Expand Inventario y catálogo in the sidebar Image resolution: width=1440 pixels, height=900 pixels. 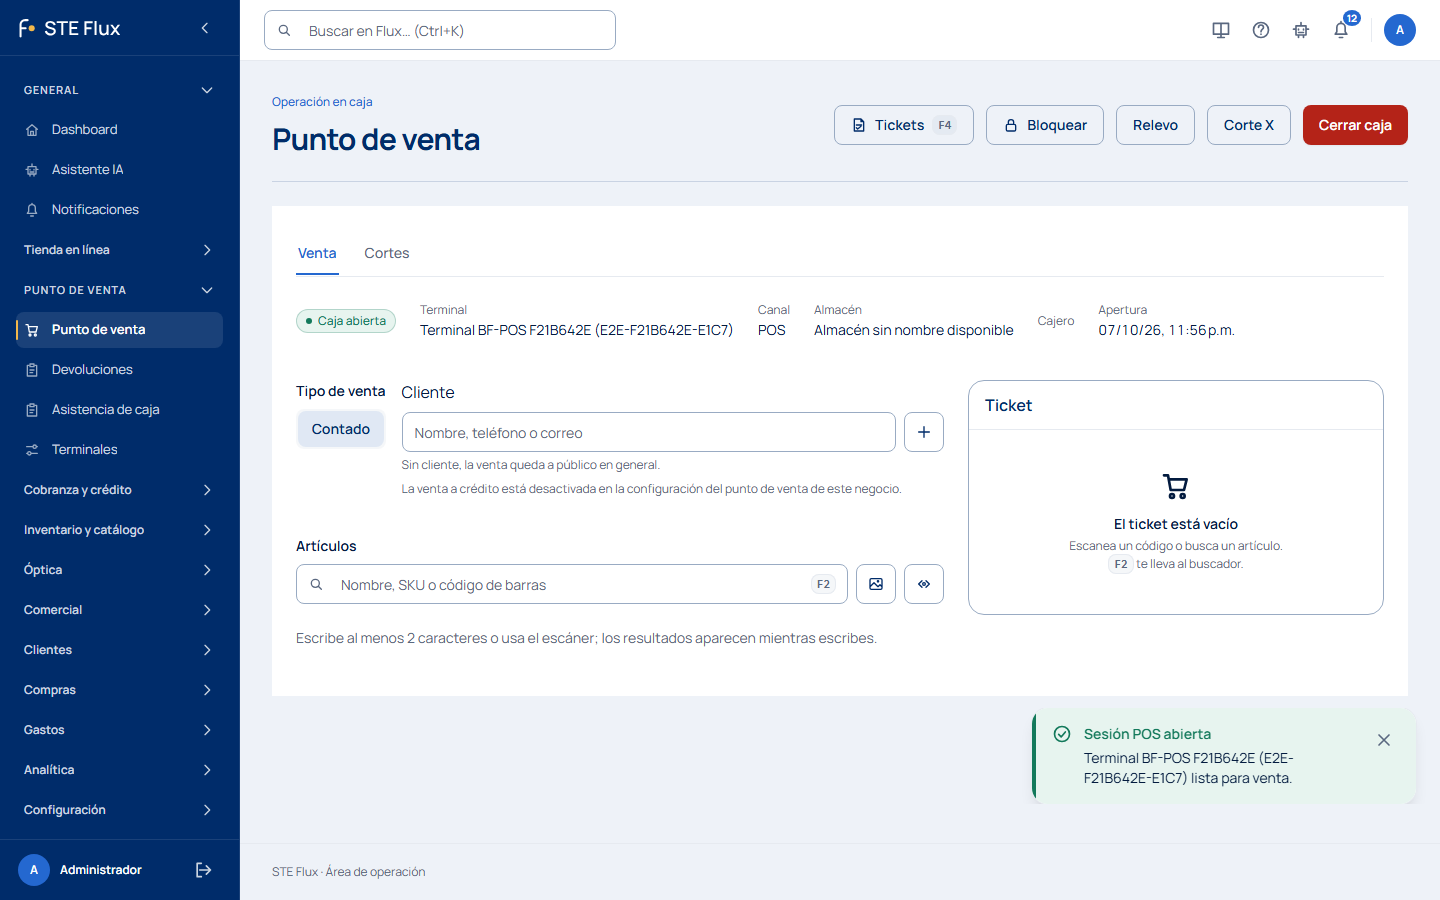click(x=120, y=530)
